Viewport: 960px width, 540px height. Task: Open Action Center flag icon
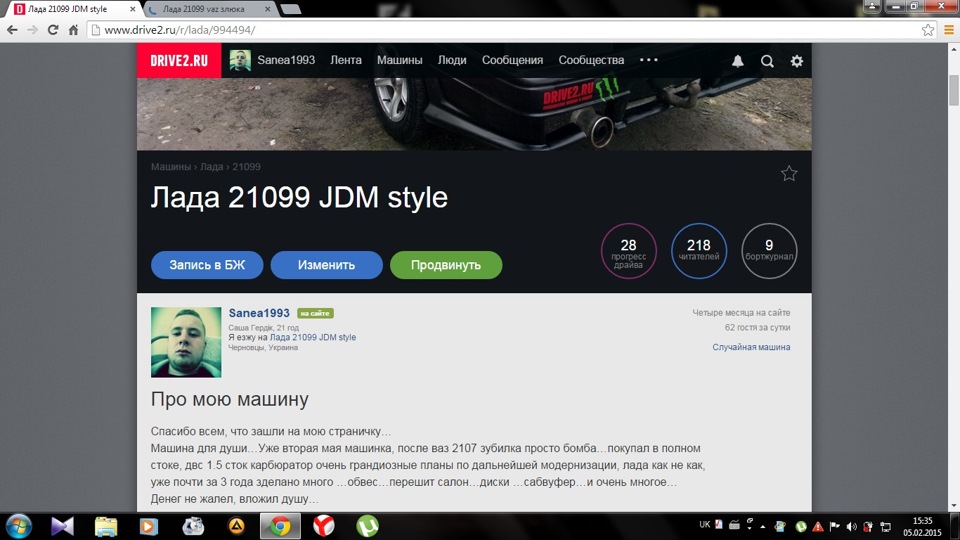tap(834, 526)
